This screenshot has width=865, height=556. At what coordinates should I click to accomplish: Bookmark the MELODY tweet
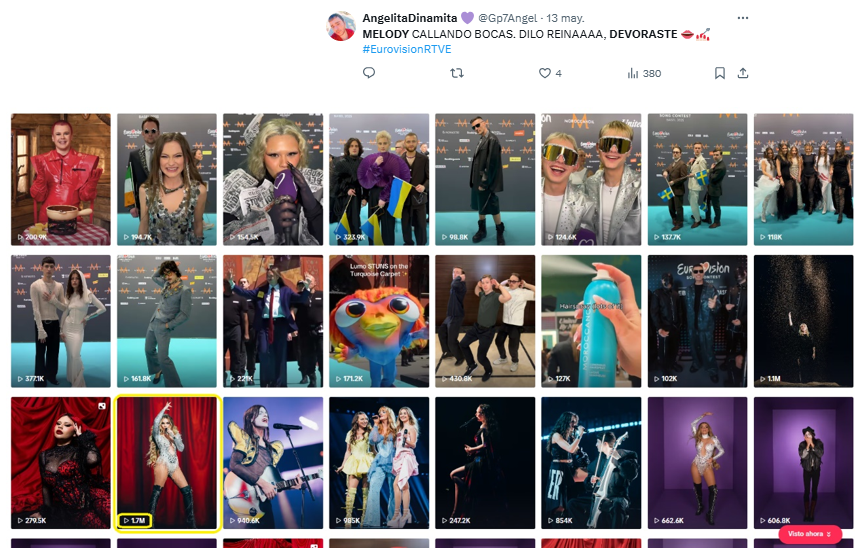[x=719, y=73]
